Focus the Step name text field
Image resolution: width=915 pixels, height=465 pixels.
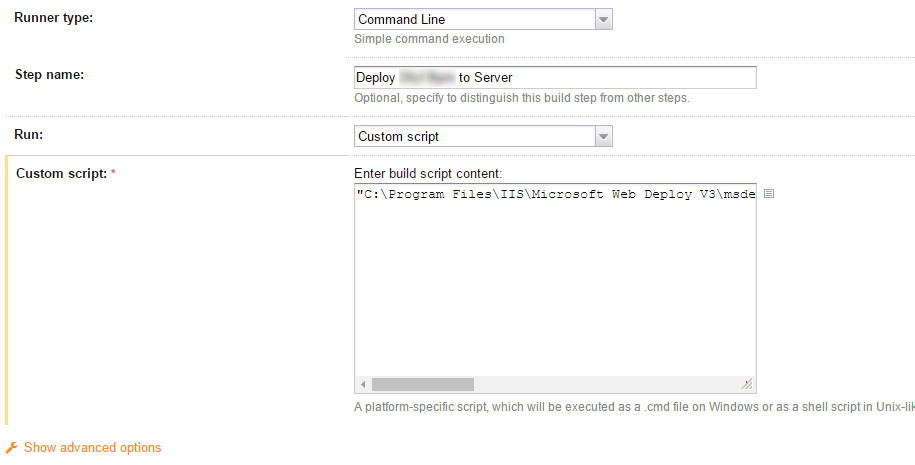pos(555,77)
